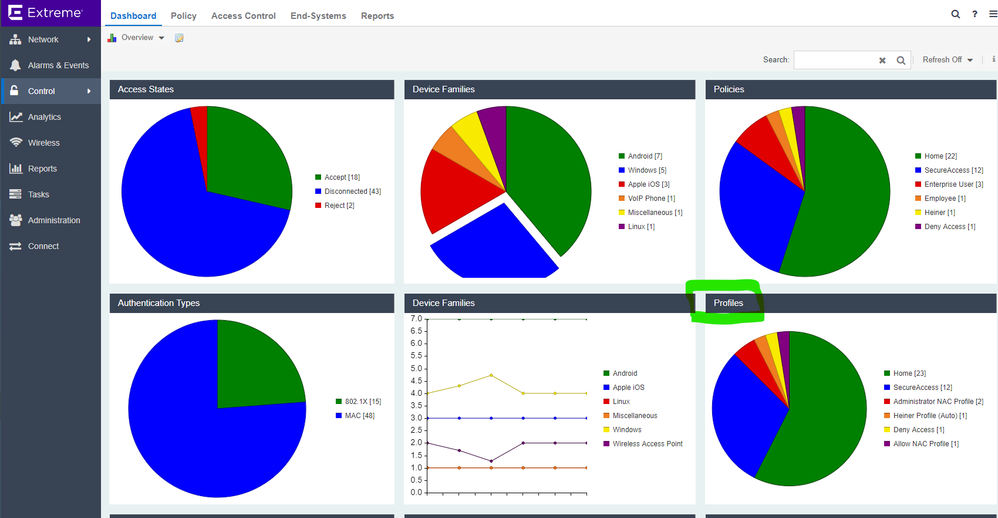This screenshot has width=998, height=518.
Task: Clear the search field with the X icon
Action: 882,60
